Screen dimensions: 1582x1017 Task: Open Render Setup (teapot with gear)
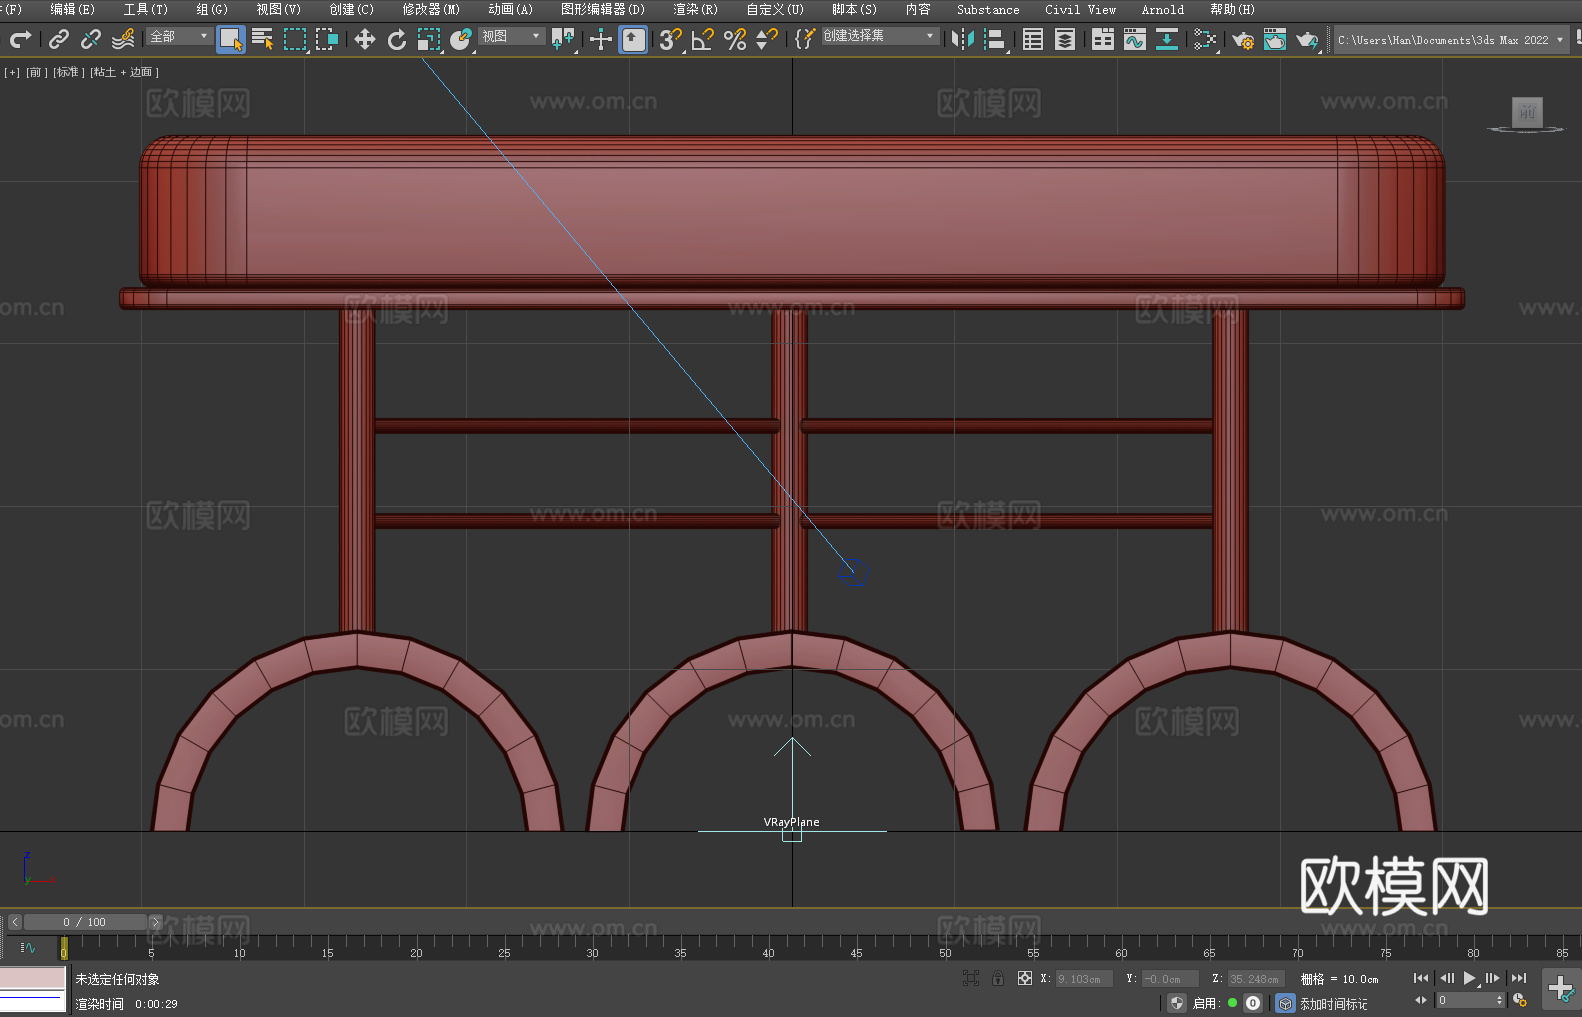pos(1243,39)
